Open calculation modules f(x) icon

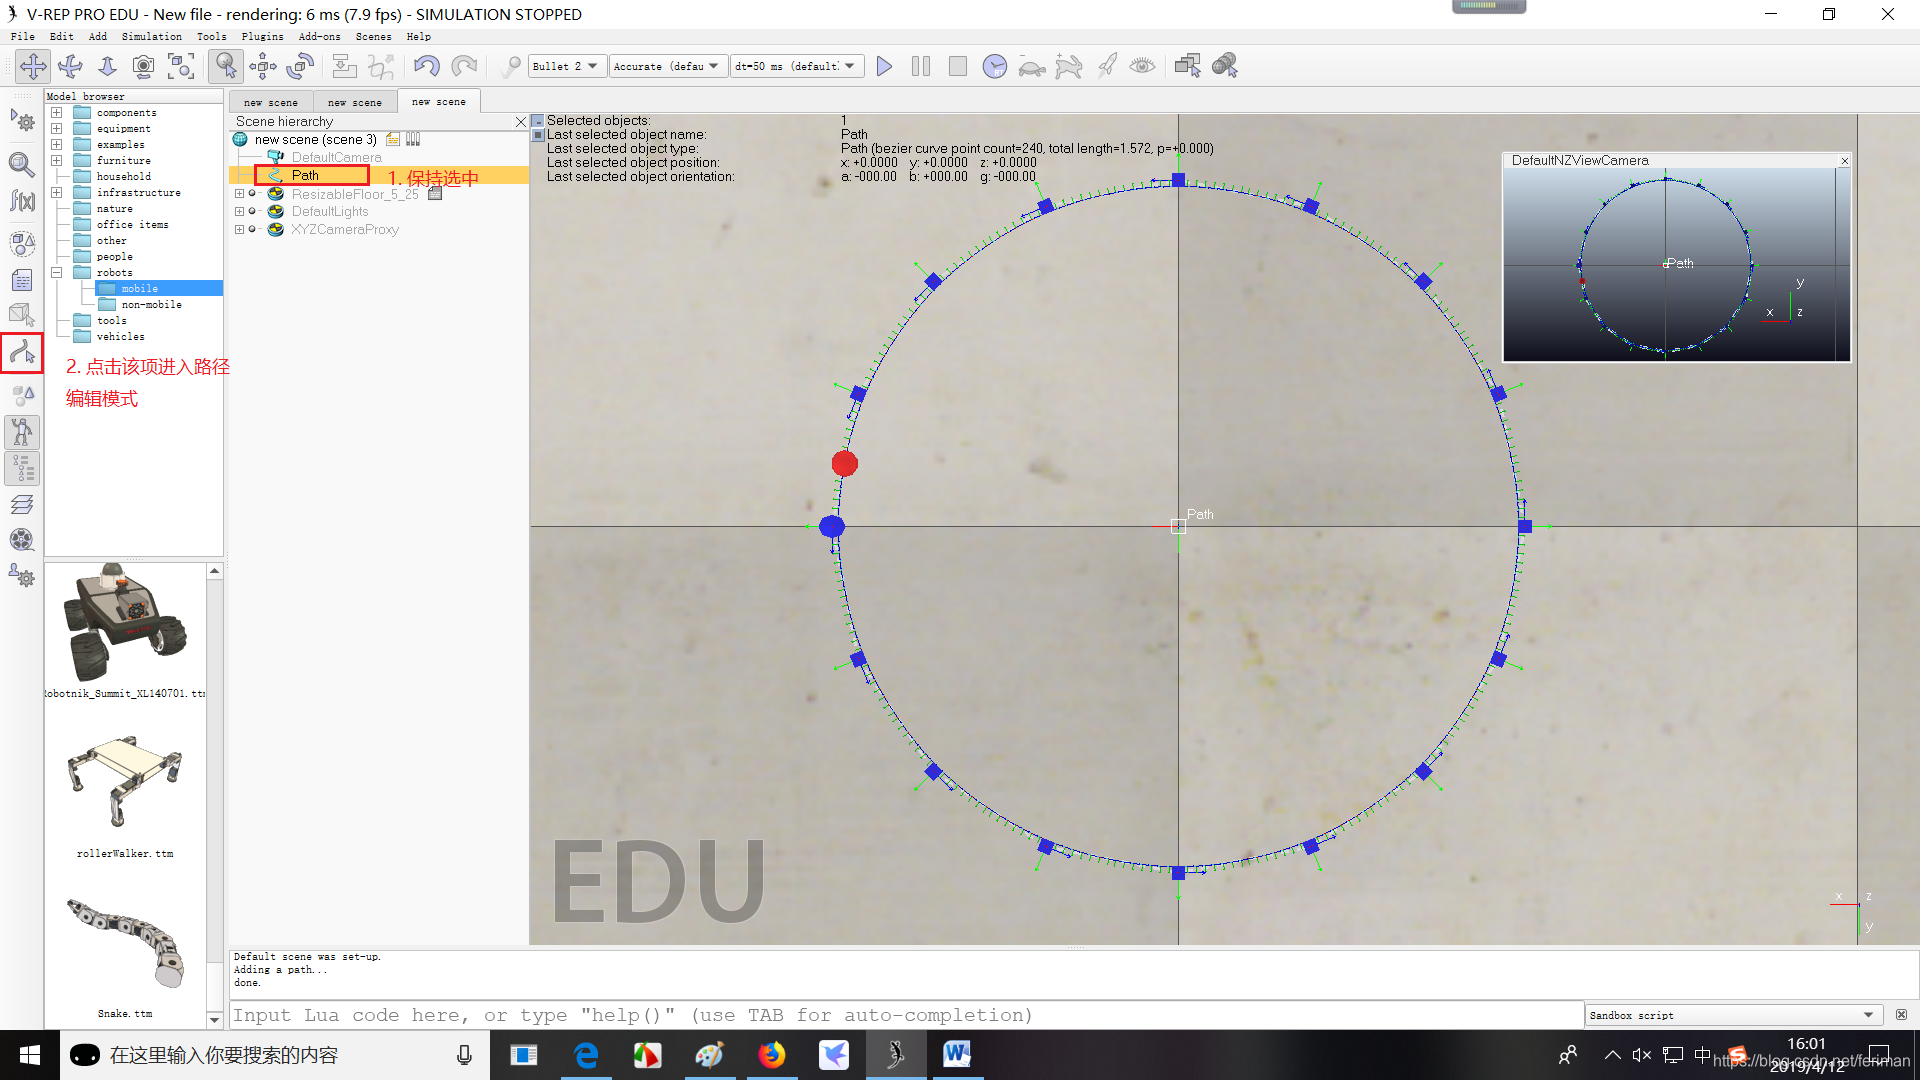click(x=22, y=201)
